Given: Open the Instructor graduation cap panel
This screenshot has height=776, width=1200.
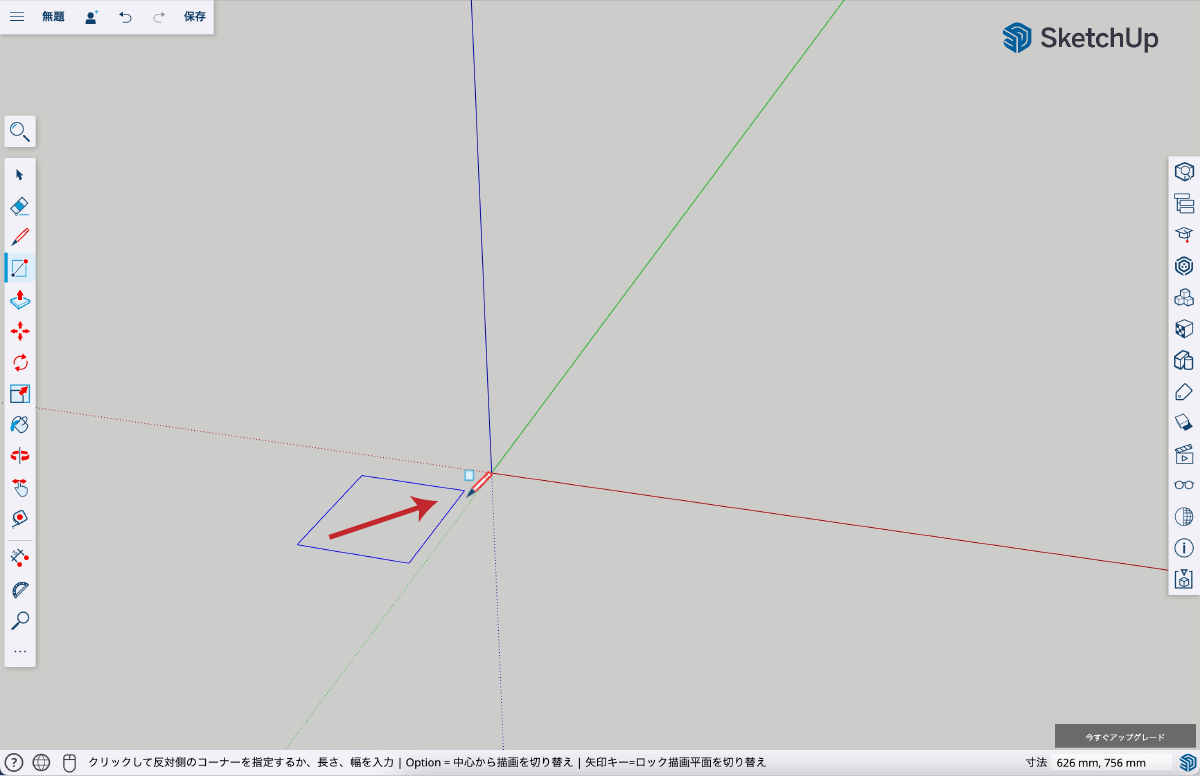Looking at the screenshot, I should tap(1184, 234).
